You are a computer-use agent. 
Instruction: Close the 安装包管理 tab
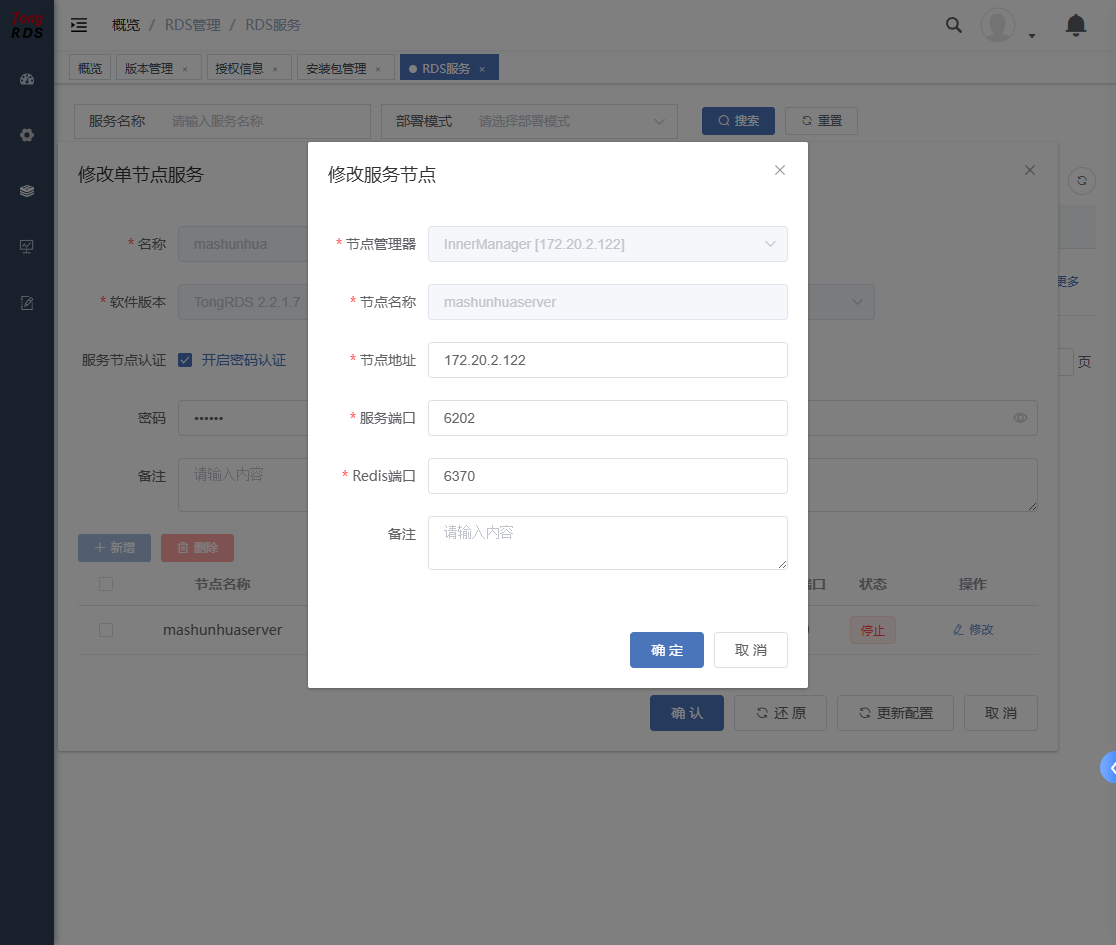pos(378,69)
